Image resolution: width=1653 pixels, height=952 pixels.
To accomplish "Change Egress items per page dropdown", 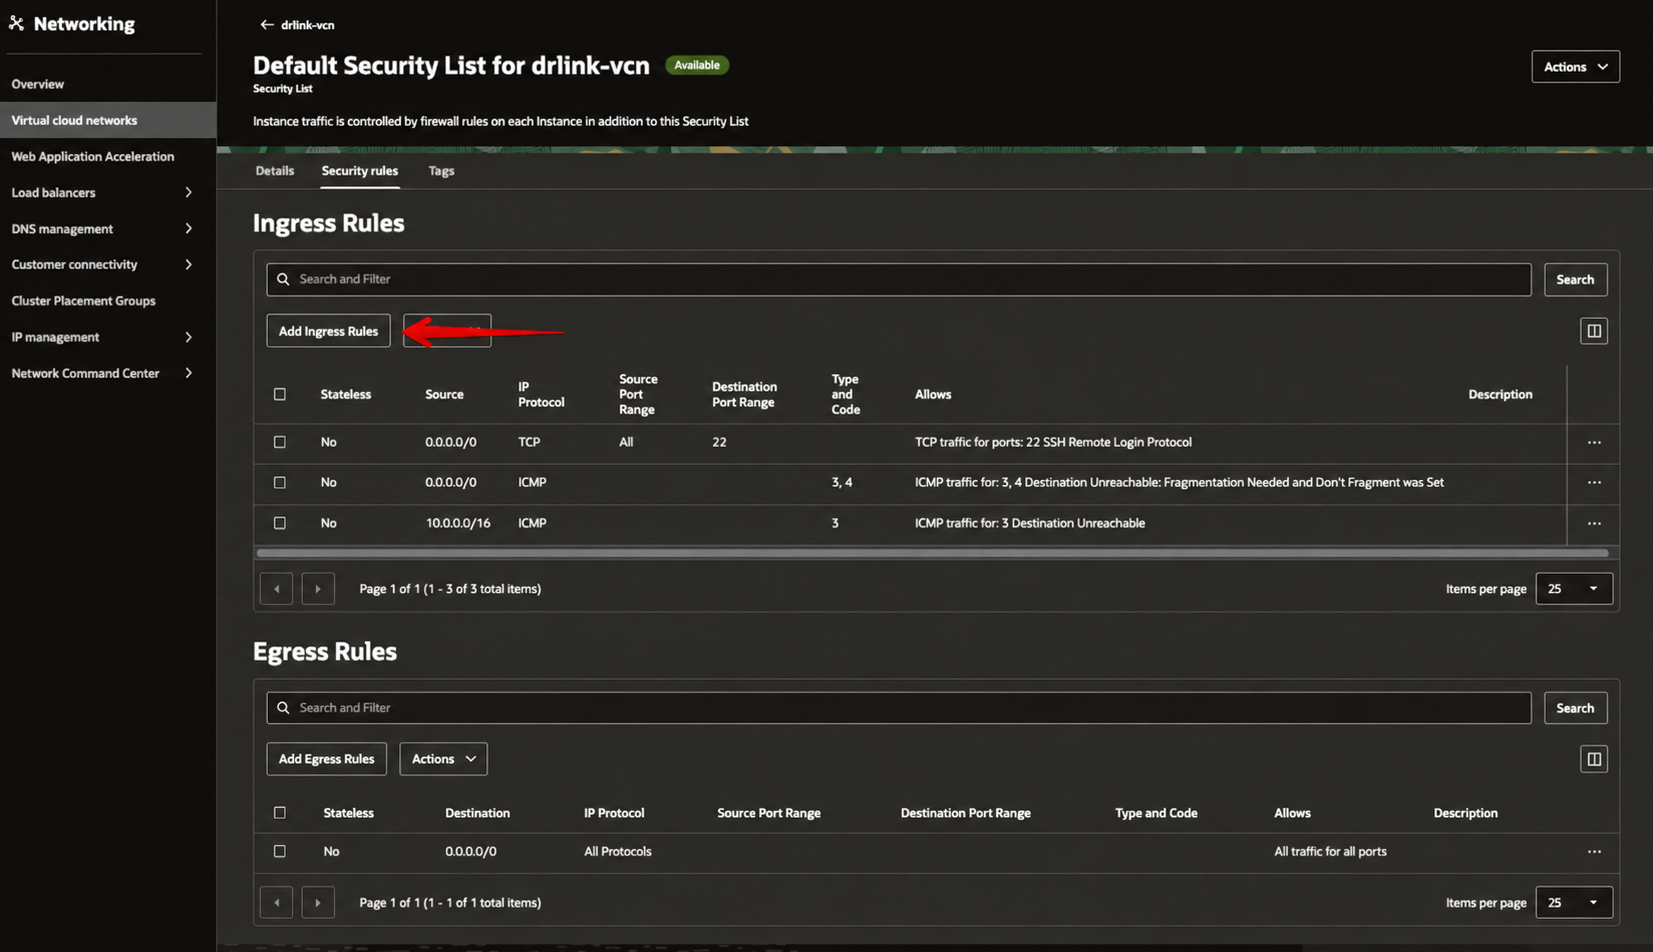I will tap(1574, 903).
